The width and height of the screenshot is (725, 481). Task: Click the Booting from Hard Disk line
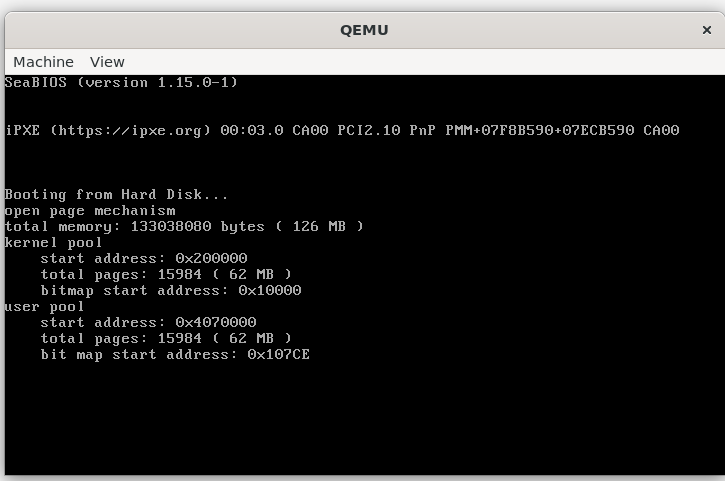(x=117, y=194)
